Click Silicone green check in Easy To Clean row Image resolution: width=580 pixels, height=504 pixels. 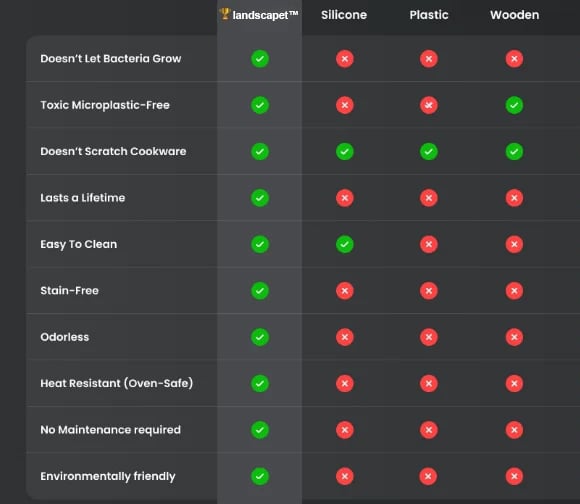click(345, 244)
